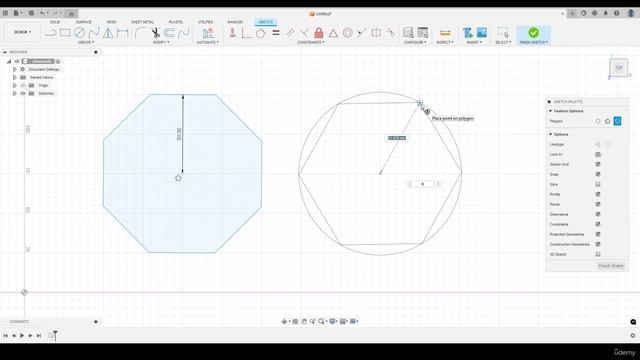The image size is (640, 360).
Task: Collapse Feature Options section
Action: click(x=550, y=111)
